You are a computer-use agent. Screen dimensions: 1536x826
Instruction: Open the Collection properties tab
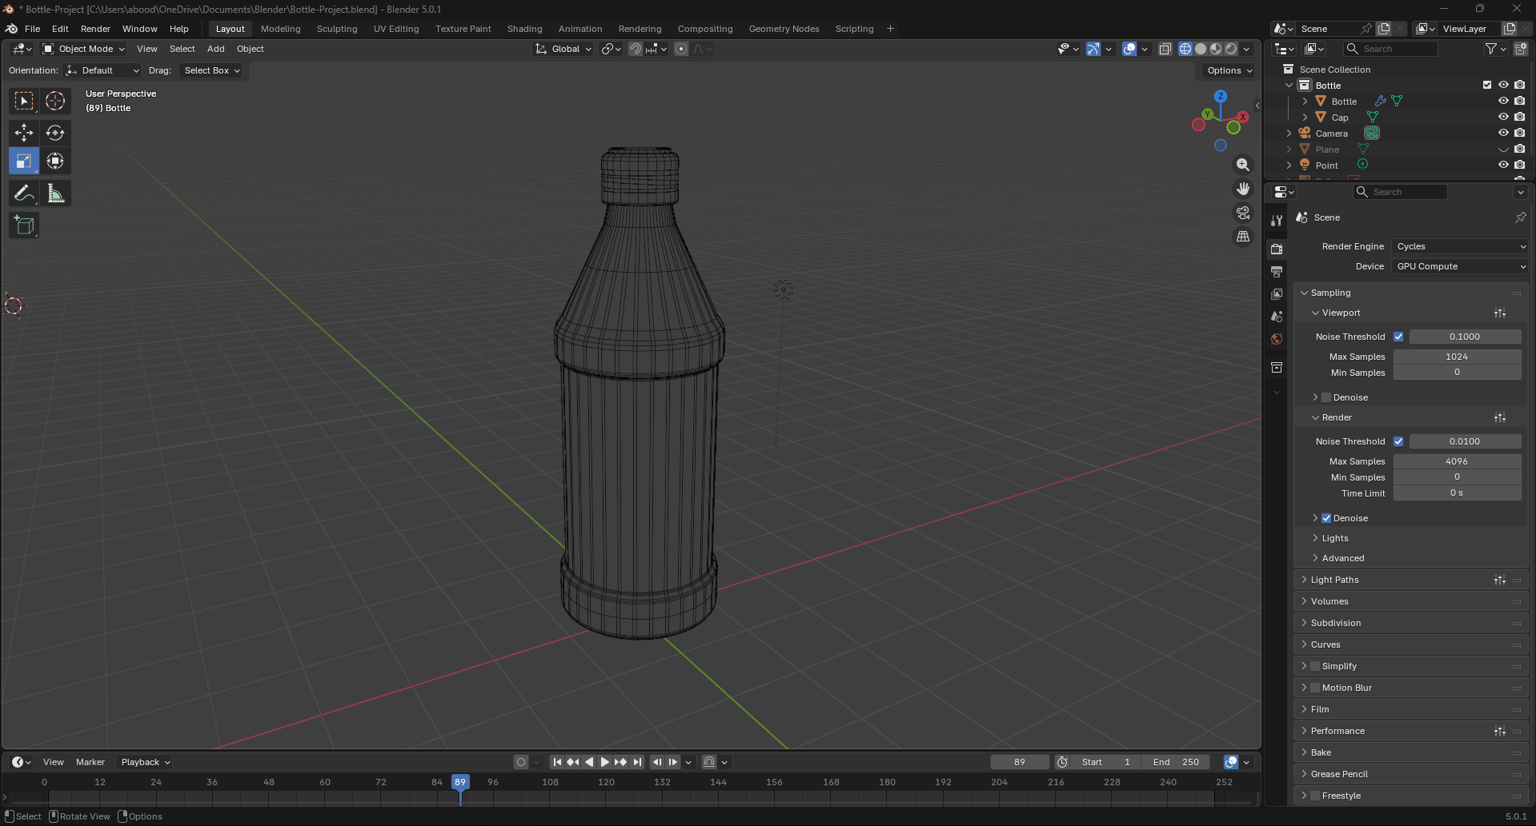coord(1277,368)
